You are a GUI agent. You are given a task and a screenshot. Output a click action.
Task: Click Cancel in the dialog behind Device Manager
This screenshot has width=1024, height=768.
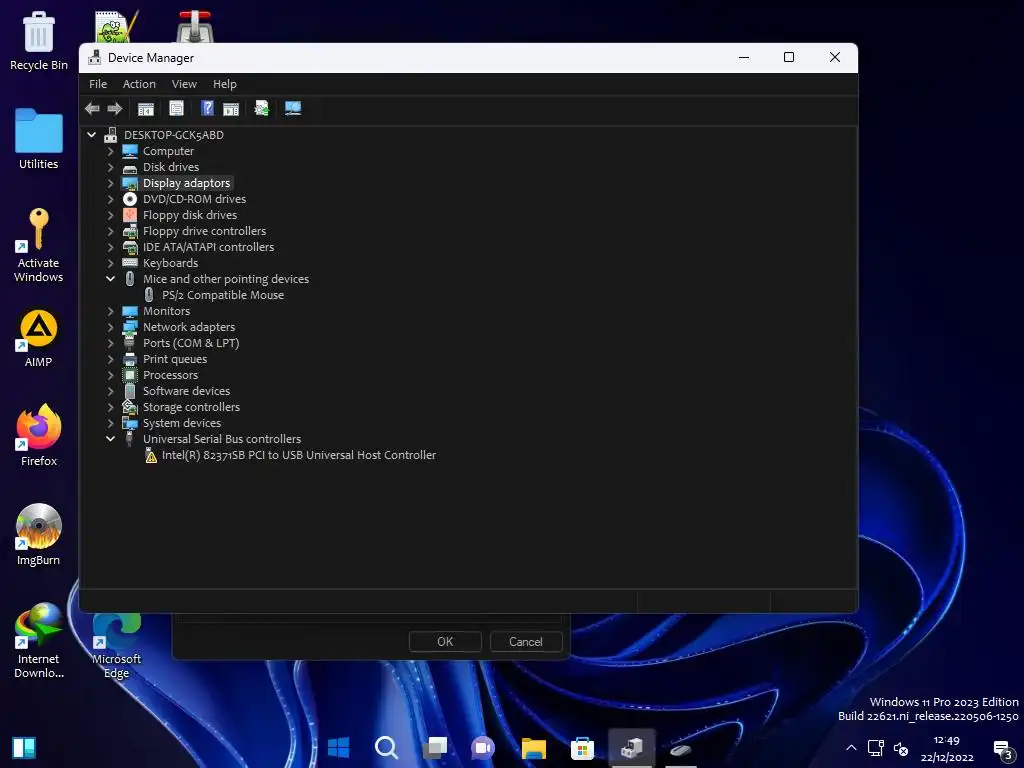point(526,642)
